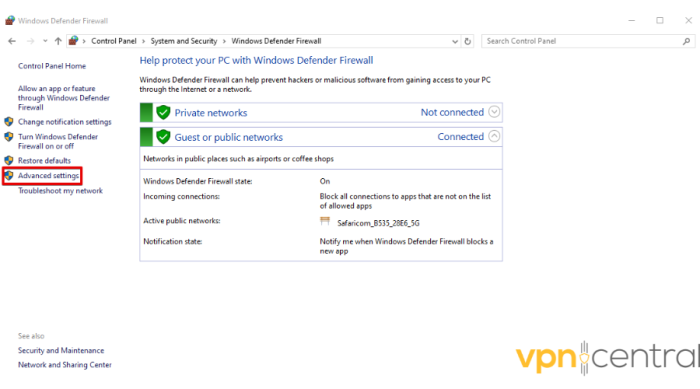Click the Search Control Panel field
This screenshot has width=700, height=389.
pos(588,41)
